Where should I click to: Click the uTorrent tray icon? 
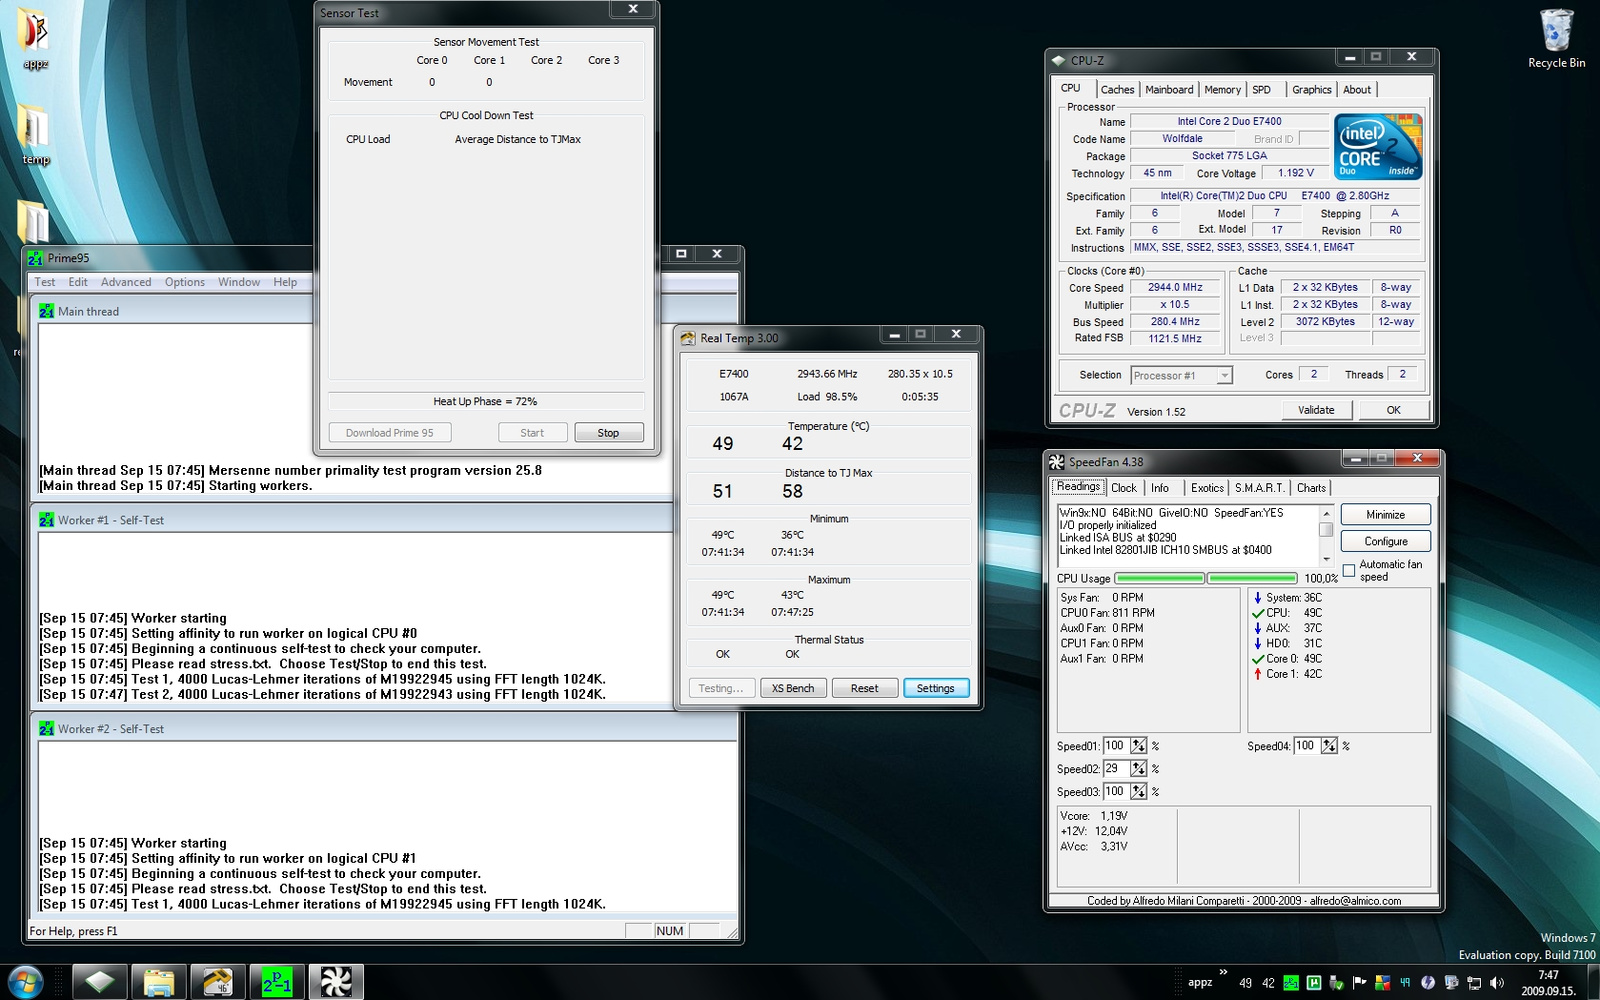(1314, 983)
